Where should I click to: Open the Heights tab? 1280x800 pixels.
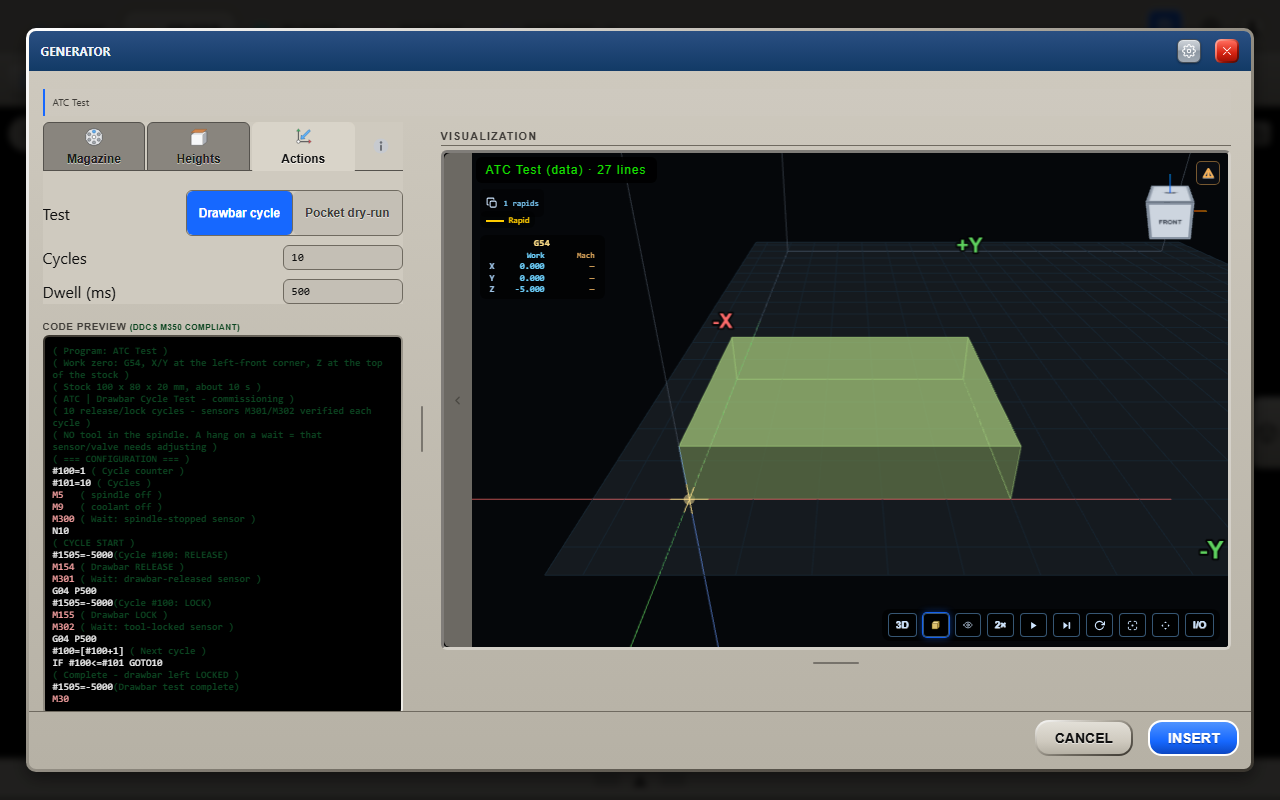pyautogui.click(x=198, y=146)
